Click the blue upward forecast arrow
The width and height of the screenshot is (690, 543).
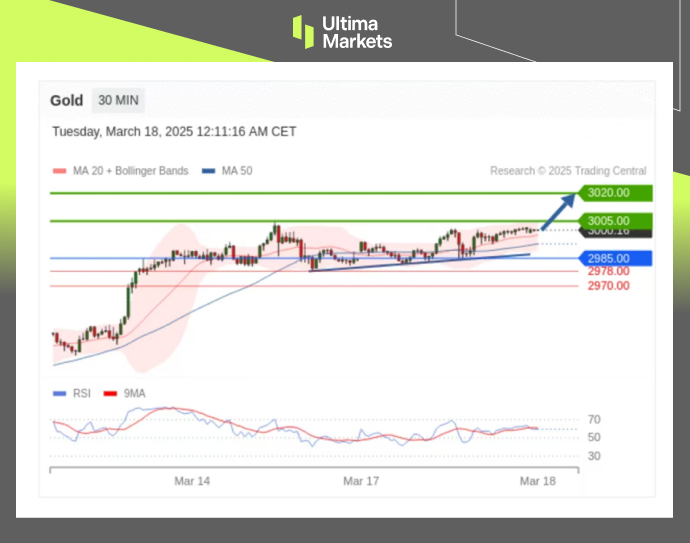point(561,209)
